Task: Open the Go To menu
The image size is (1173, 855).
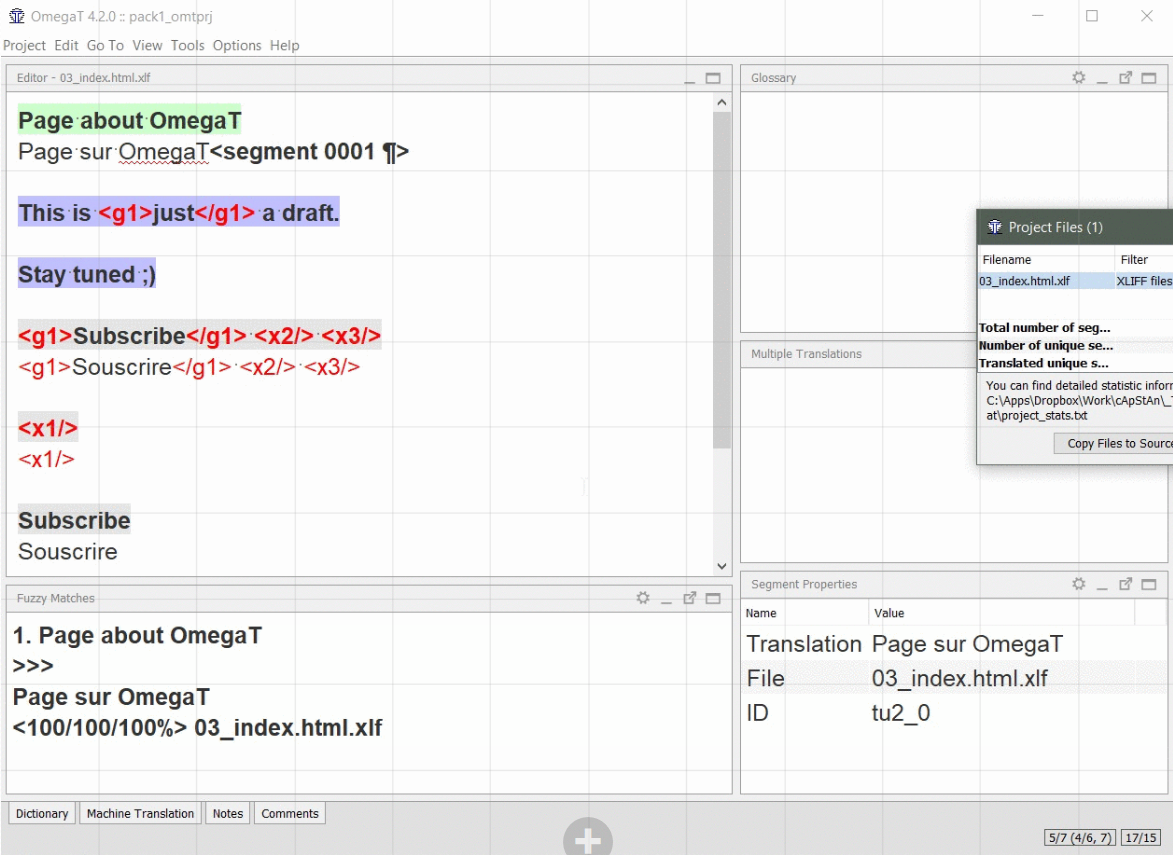Action: 105,45
